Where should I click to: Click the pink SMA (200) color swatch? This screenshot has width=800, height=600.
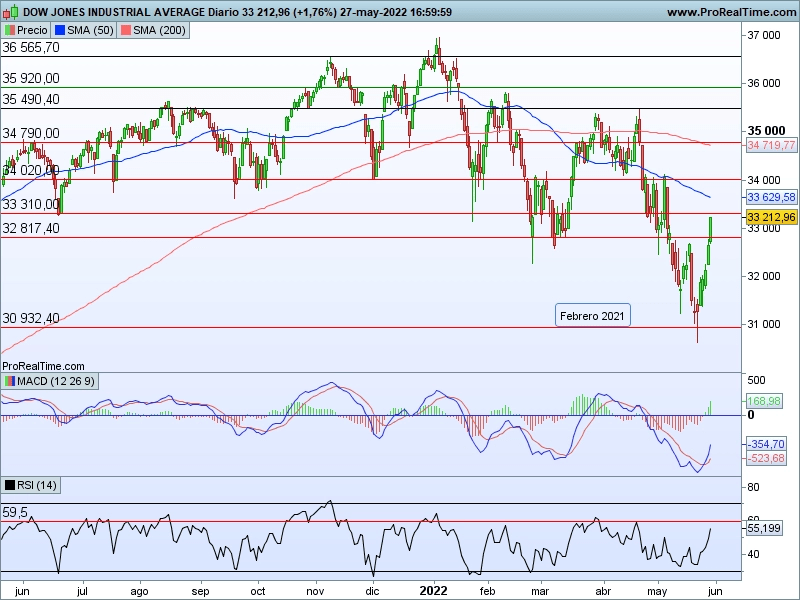click(x=125, y=30)
